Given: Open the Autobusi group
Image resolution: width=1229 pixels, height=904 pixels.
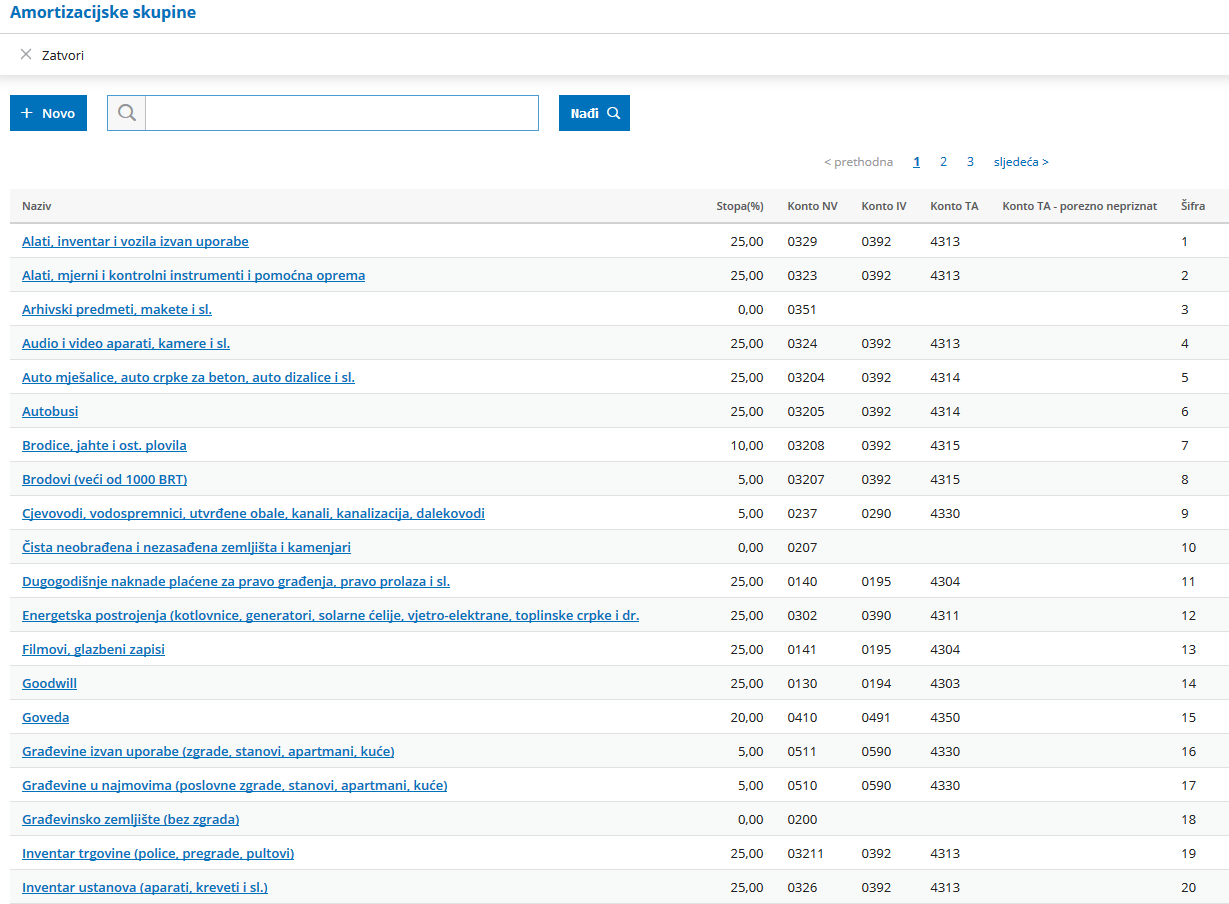Looking at the screenshot, I should 50,411.
